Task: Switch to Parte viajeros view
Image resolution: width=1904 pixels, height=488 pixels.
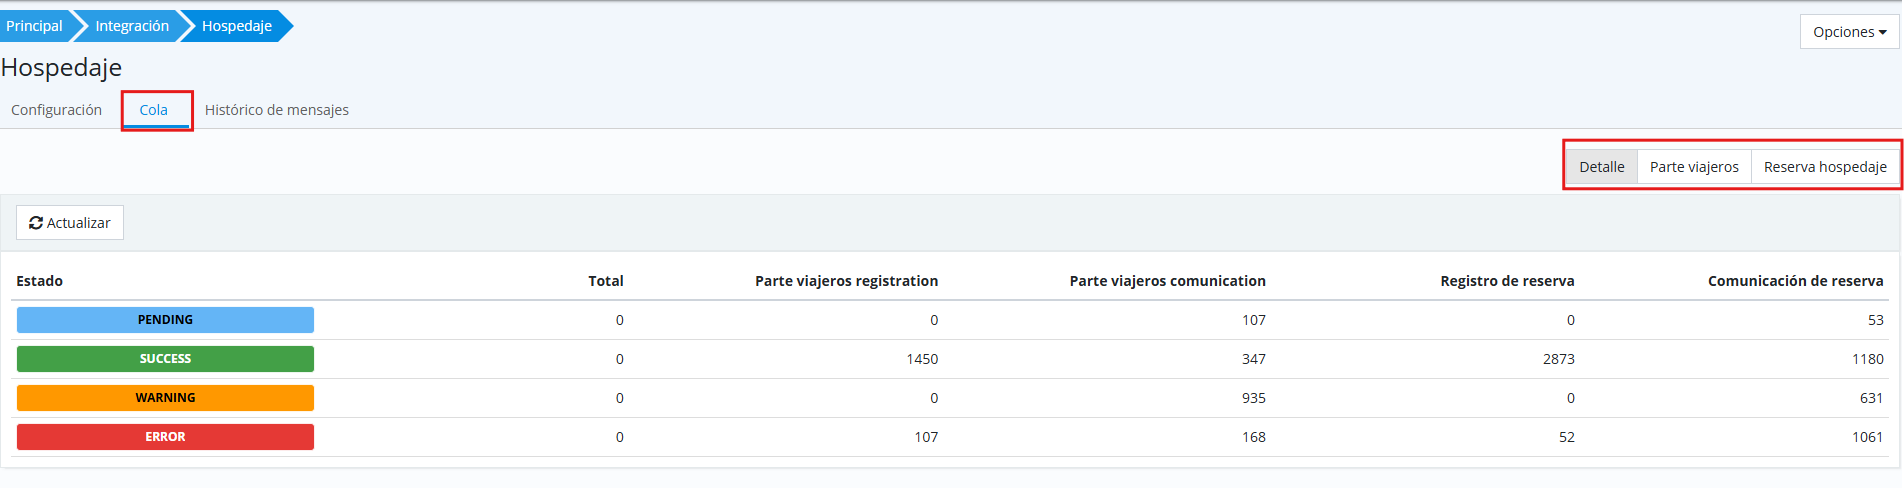Action: point(1694,167)
